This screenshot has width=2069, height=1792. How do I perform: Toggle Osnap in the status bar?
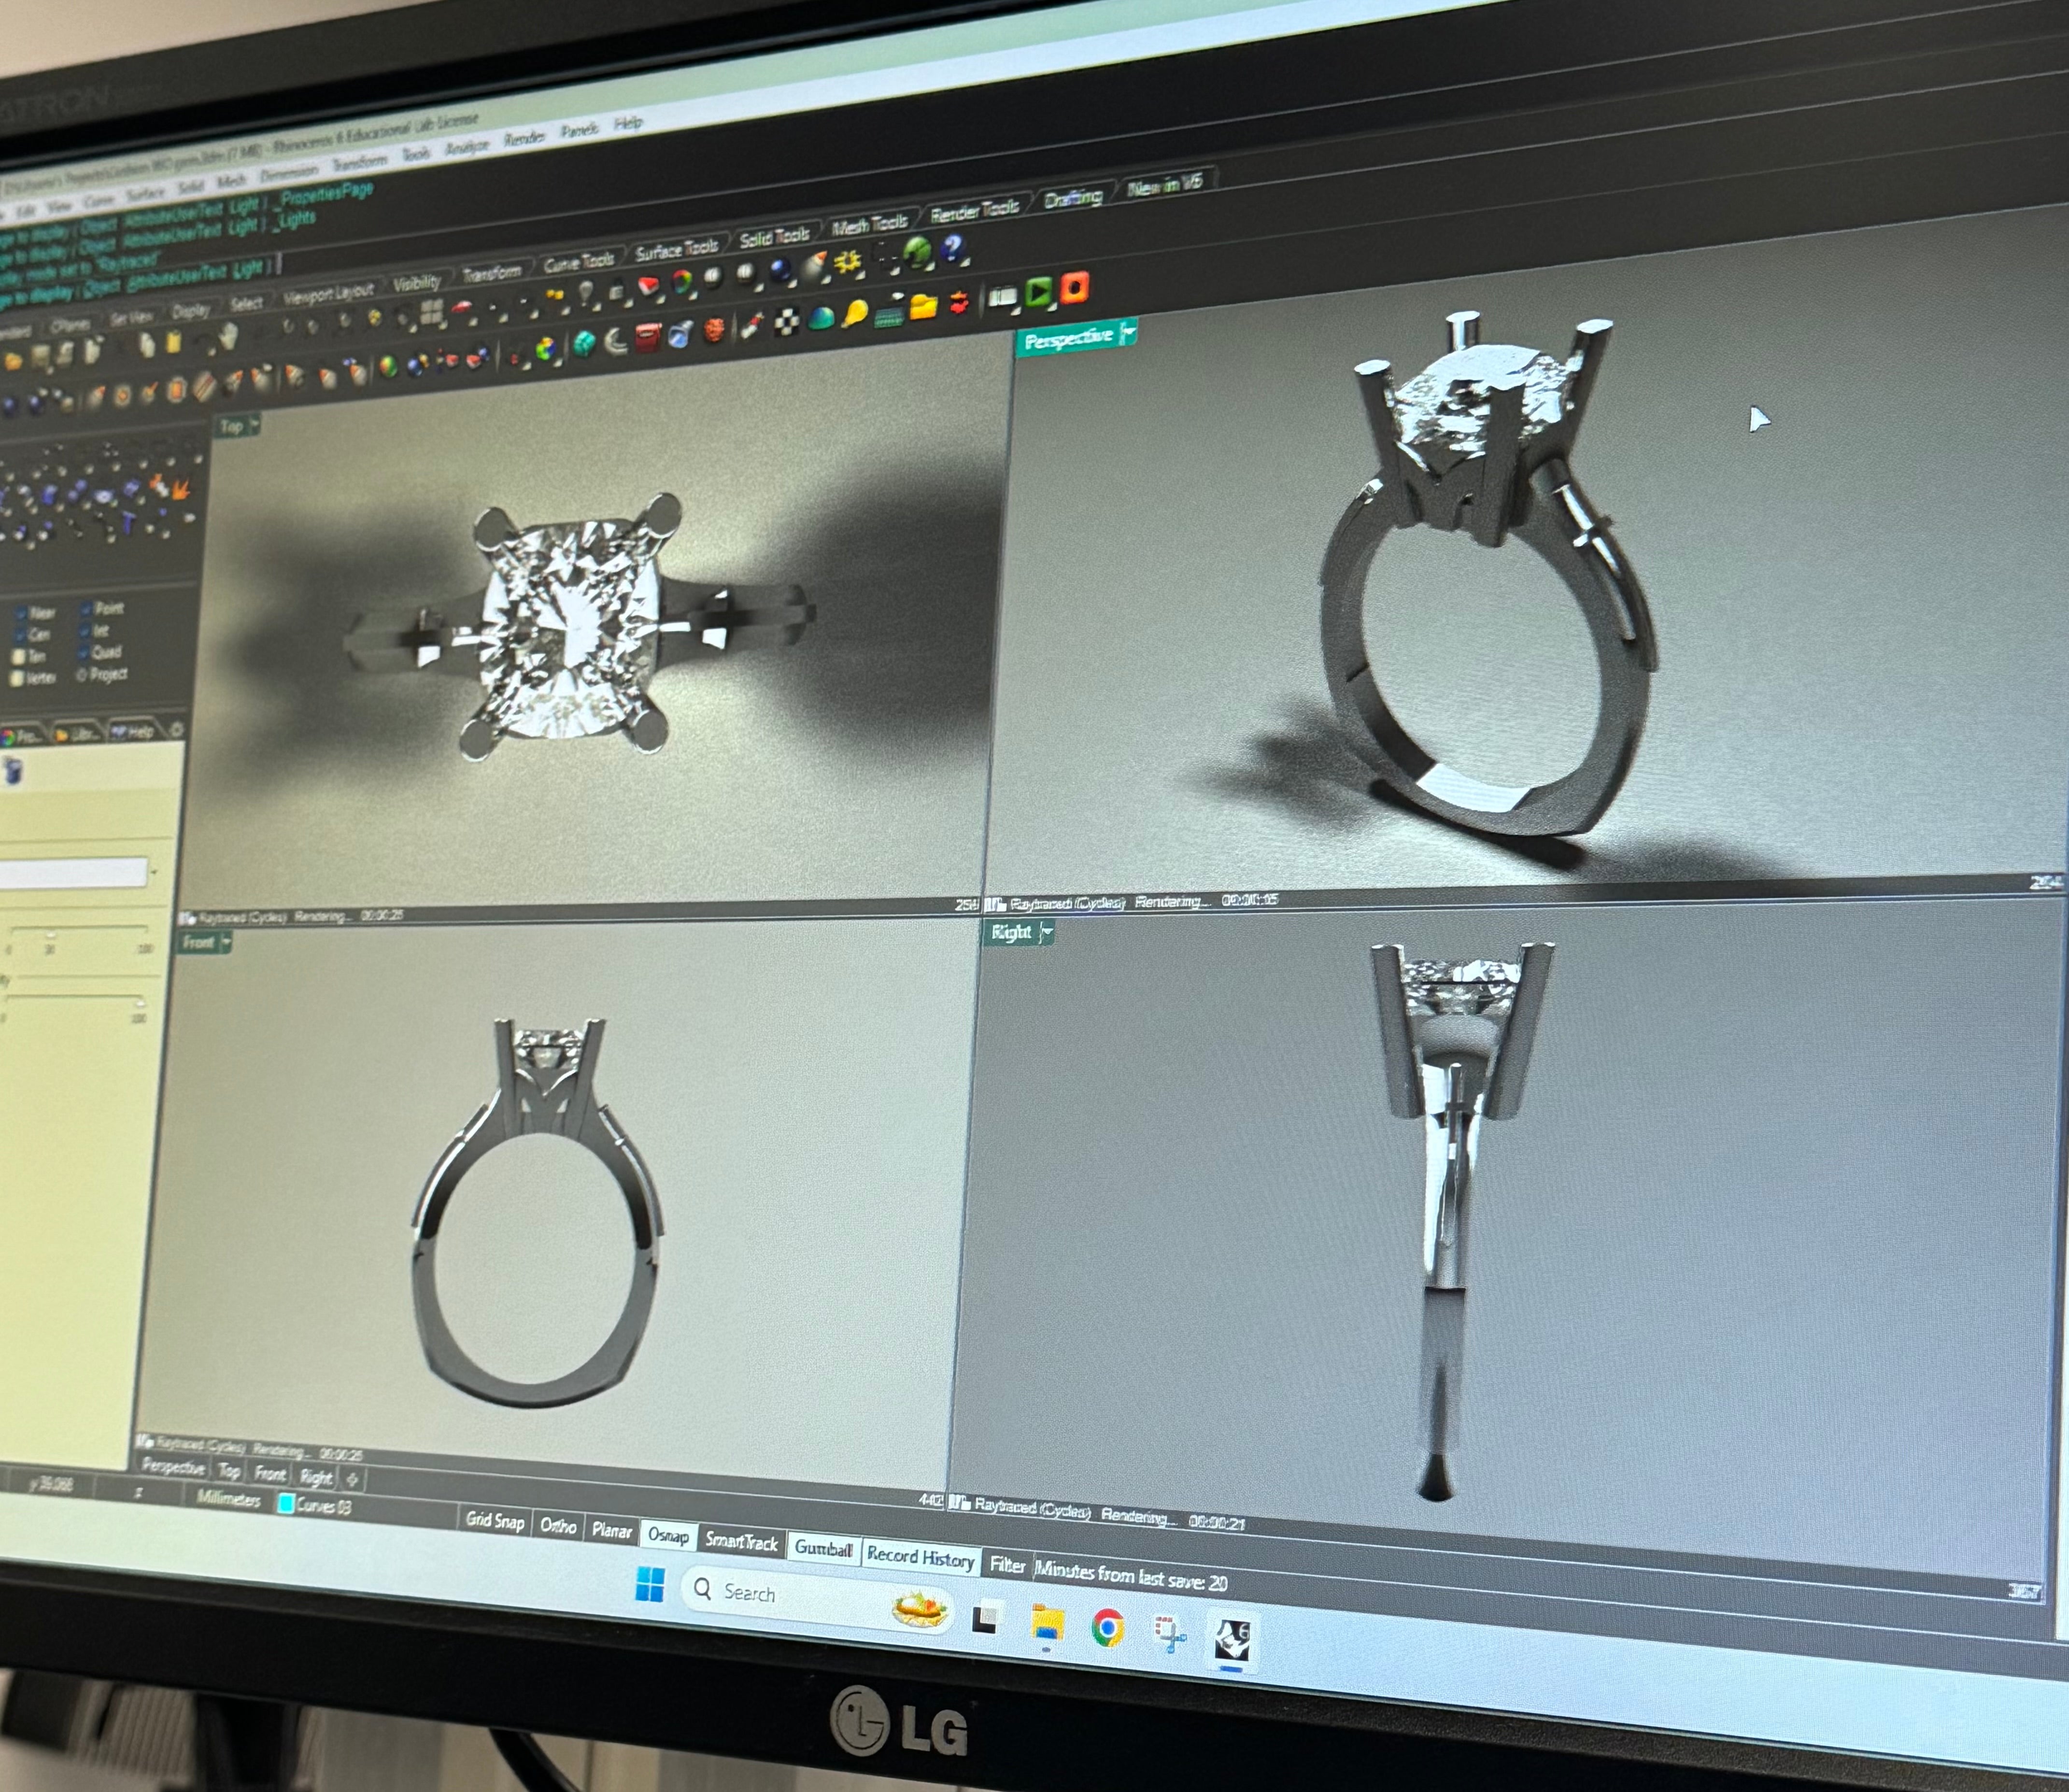click(x=668, y=1535)
